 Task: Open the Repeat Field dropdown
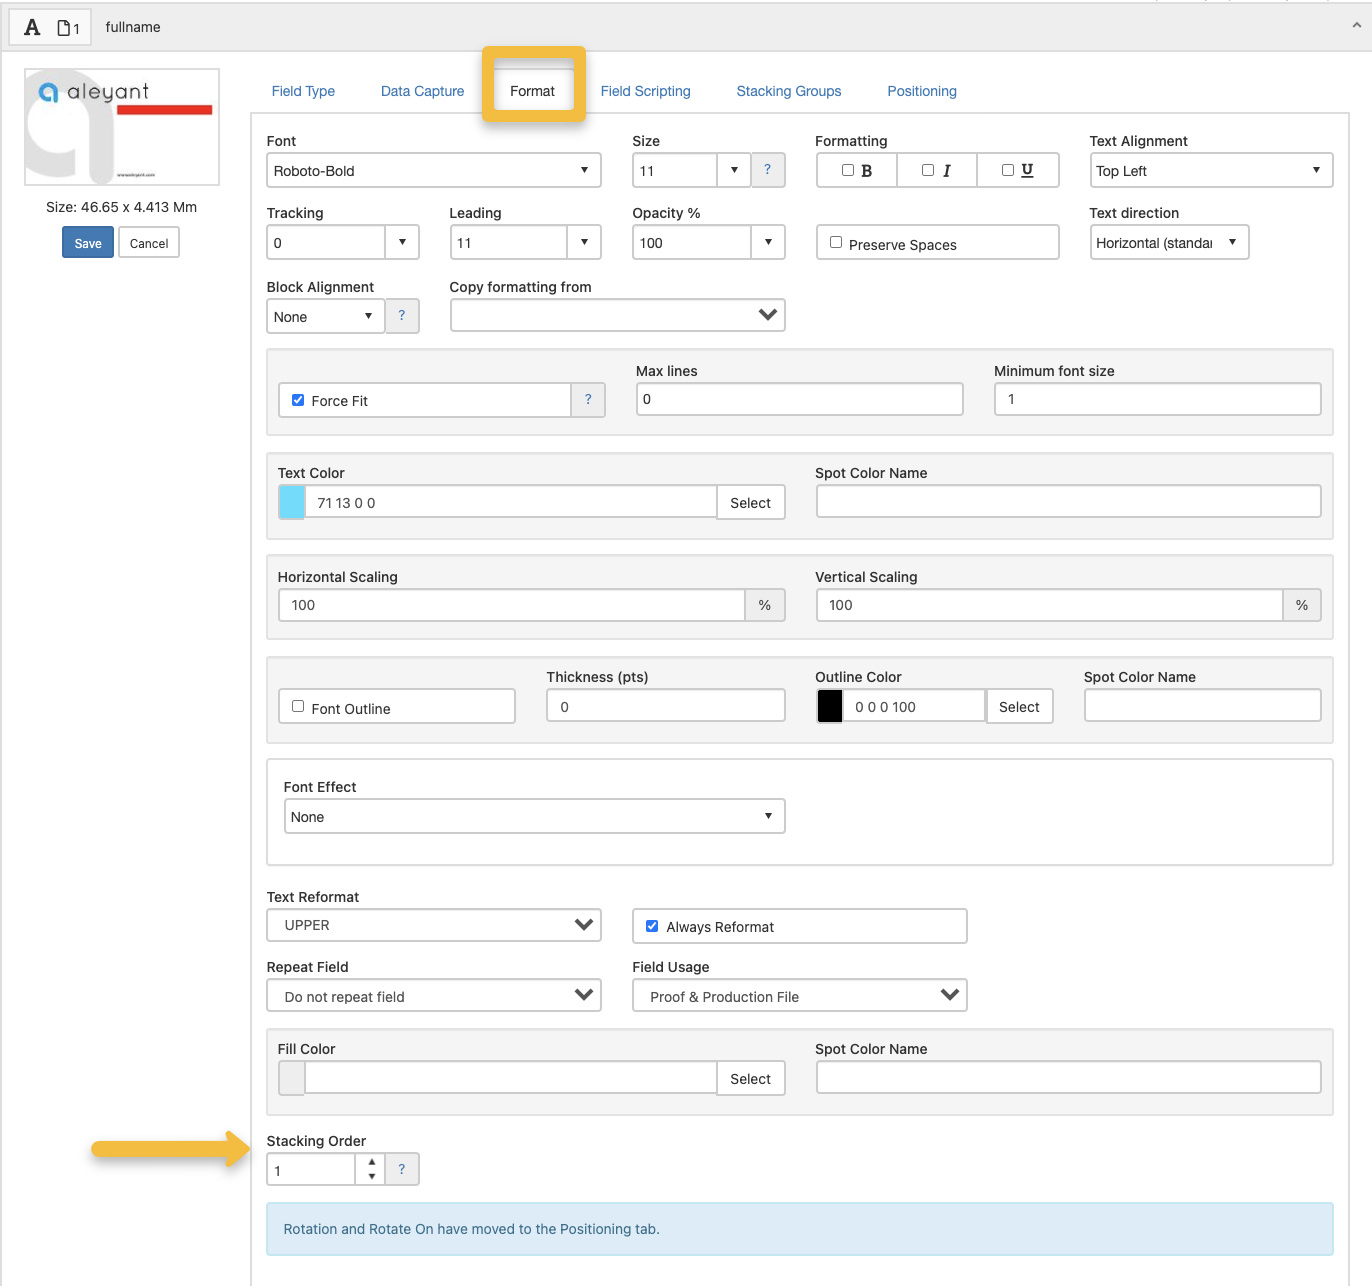click(x=434, y=995)
